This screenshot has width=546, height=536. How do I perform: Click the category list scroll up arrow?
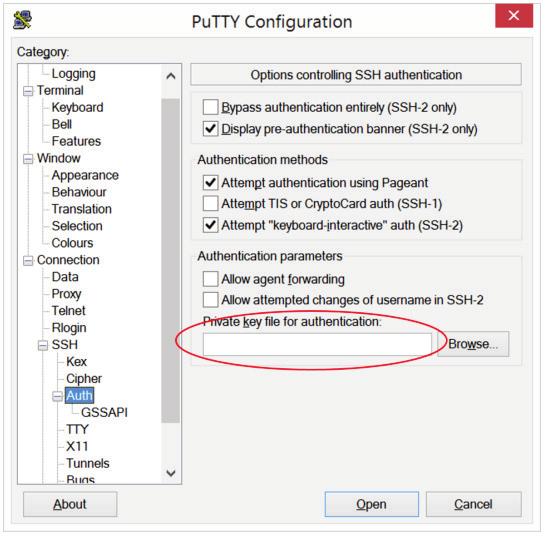(171, 76)
